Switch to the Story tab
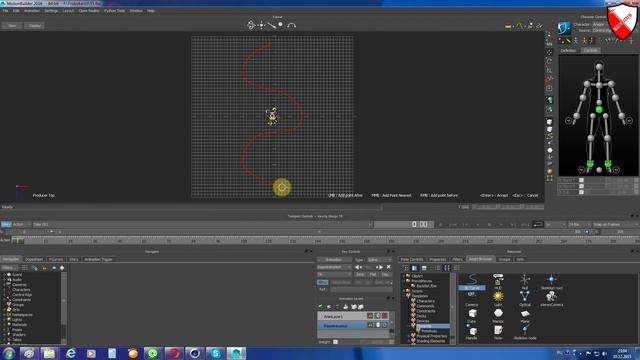 73,260
